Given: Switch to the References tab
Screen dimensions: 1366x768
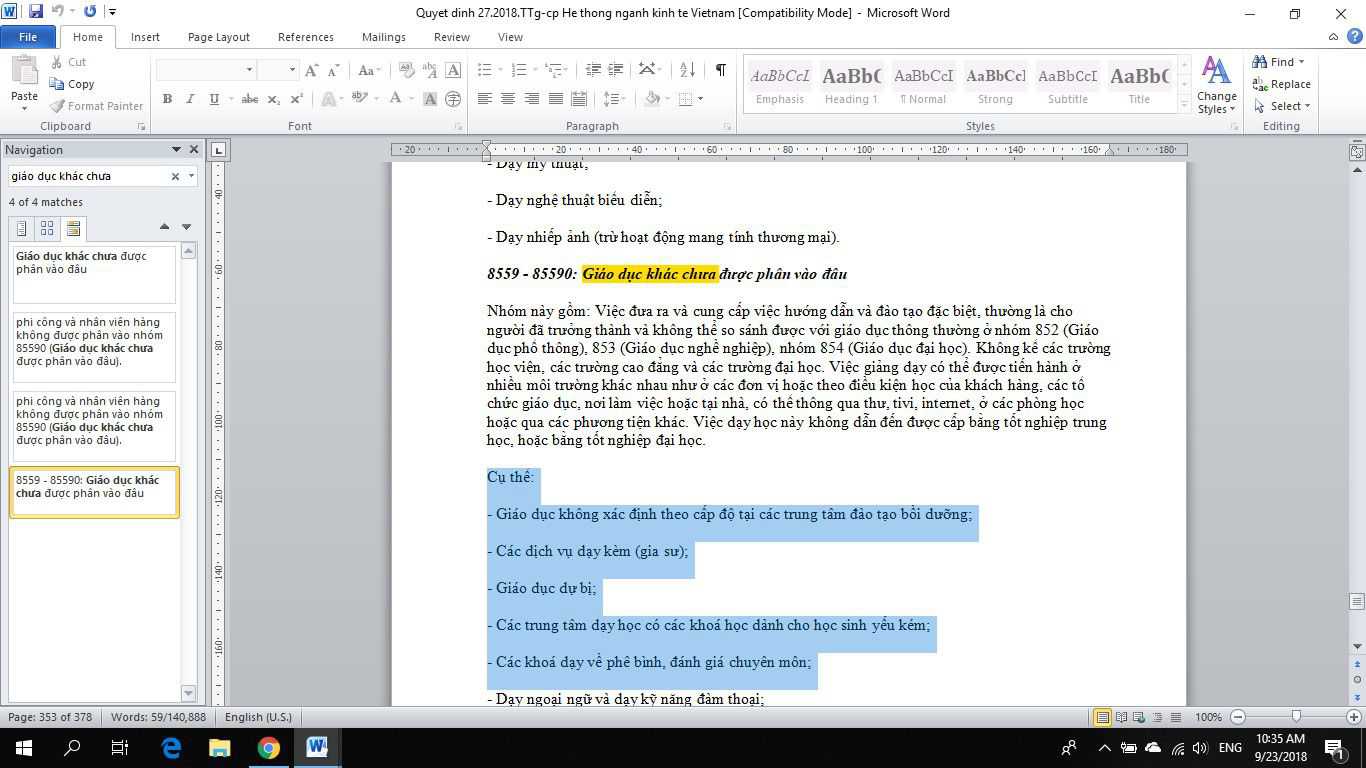Looking at the screenshot, I should (305, 37).
